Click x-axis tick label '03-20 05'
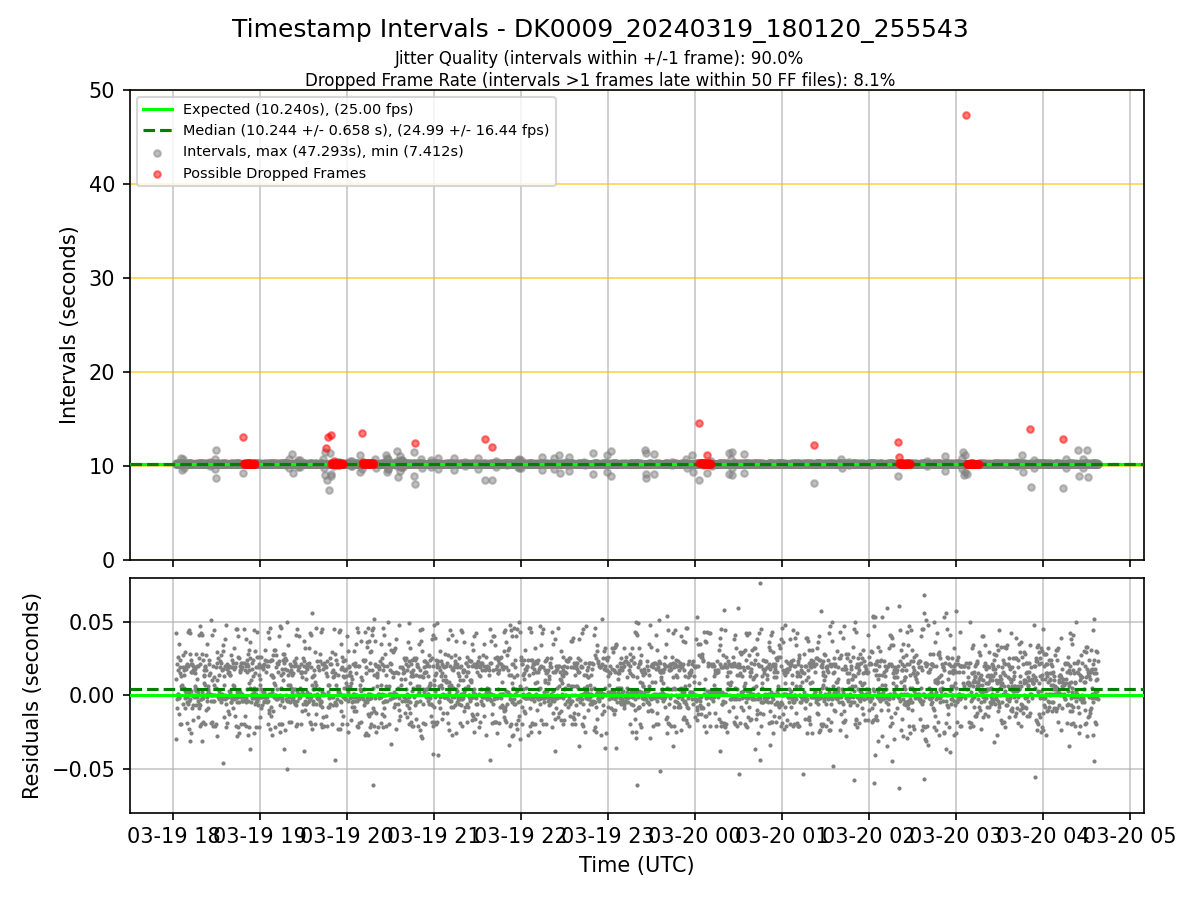Viewport: 1200px width, 900px height. click(x=1130, y=834)
